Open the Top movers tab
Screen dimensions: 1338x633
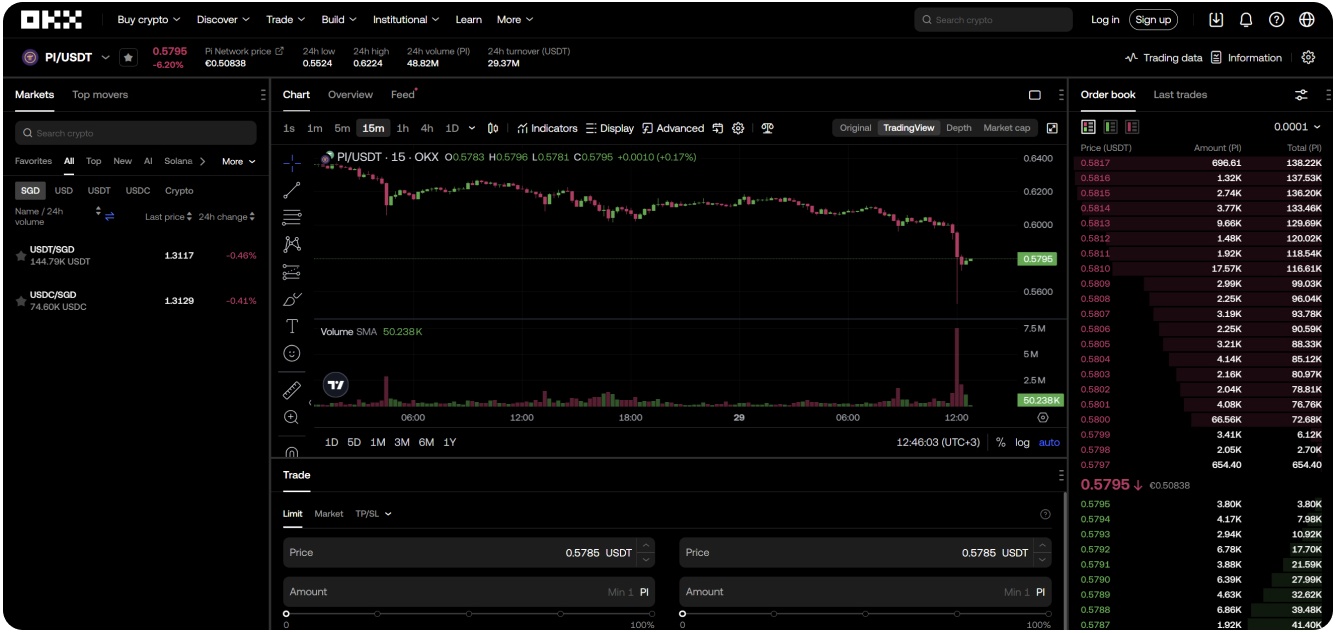[100, 95]
